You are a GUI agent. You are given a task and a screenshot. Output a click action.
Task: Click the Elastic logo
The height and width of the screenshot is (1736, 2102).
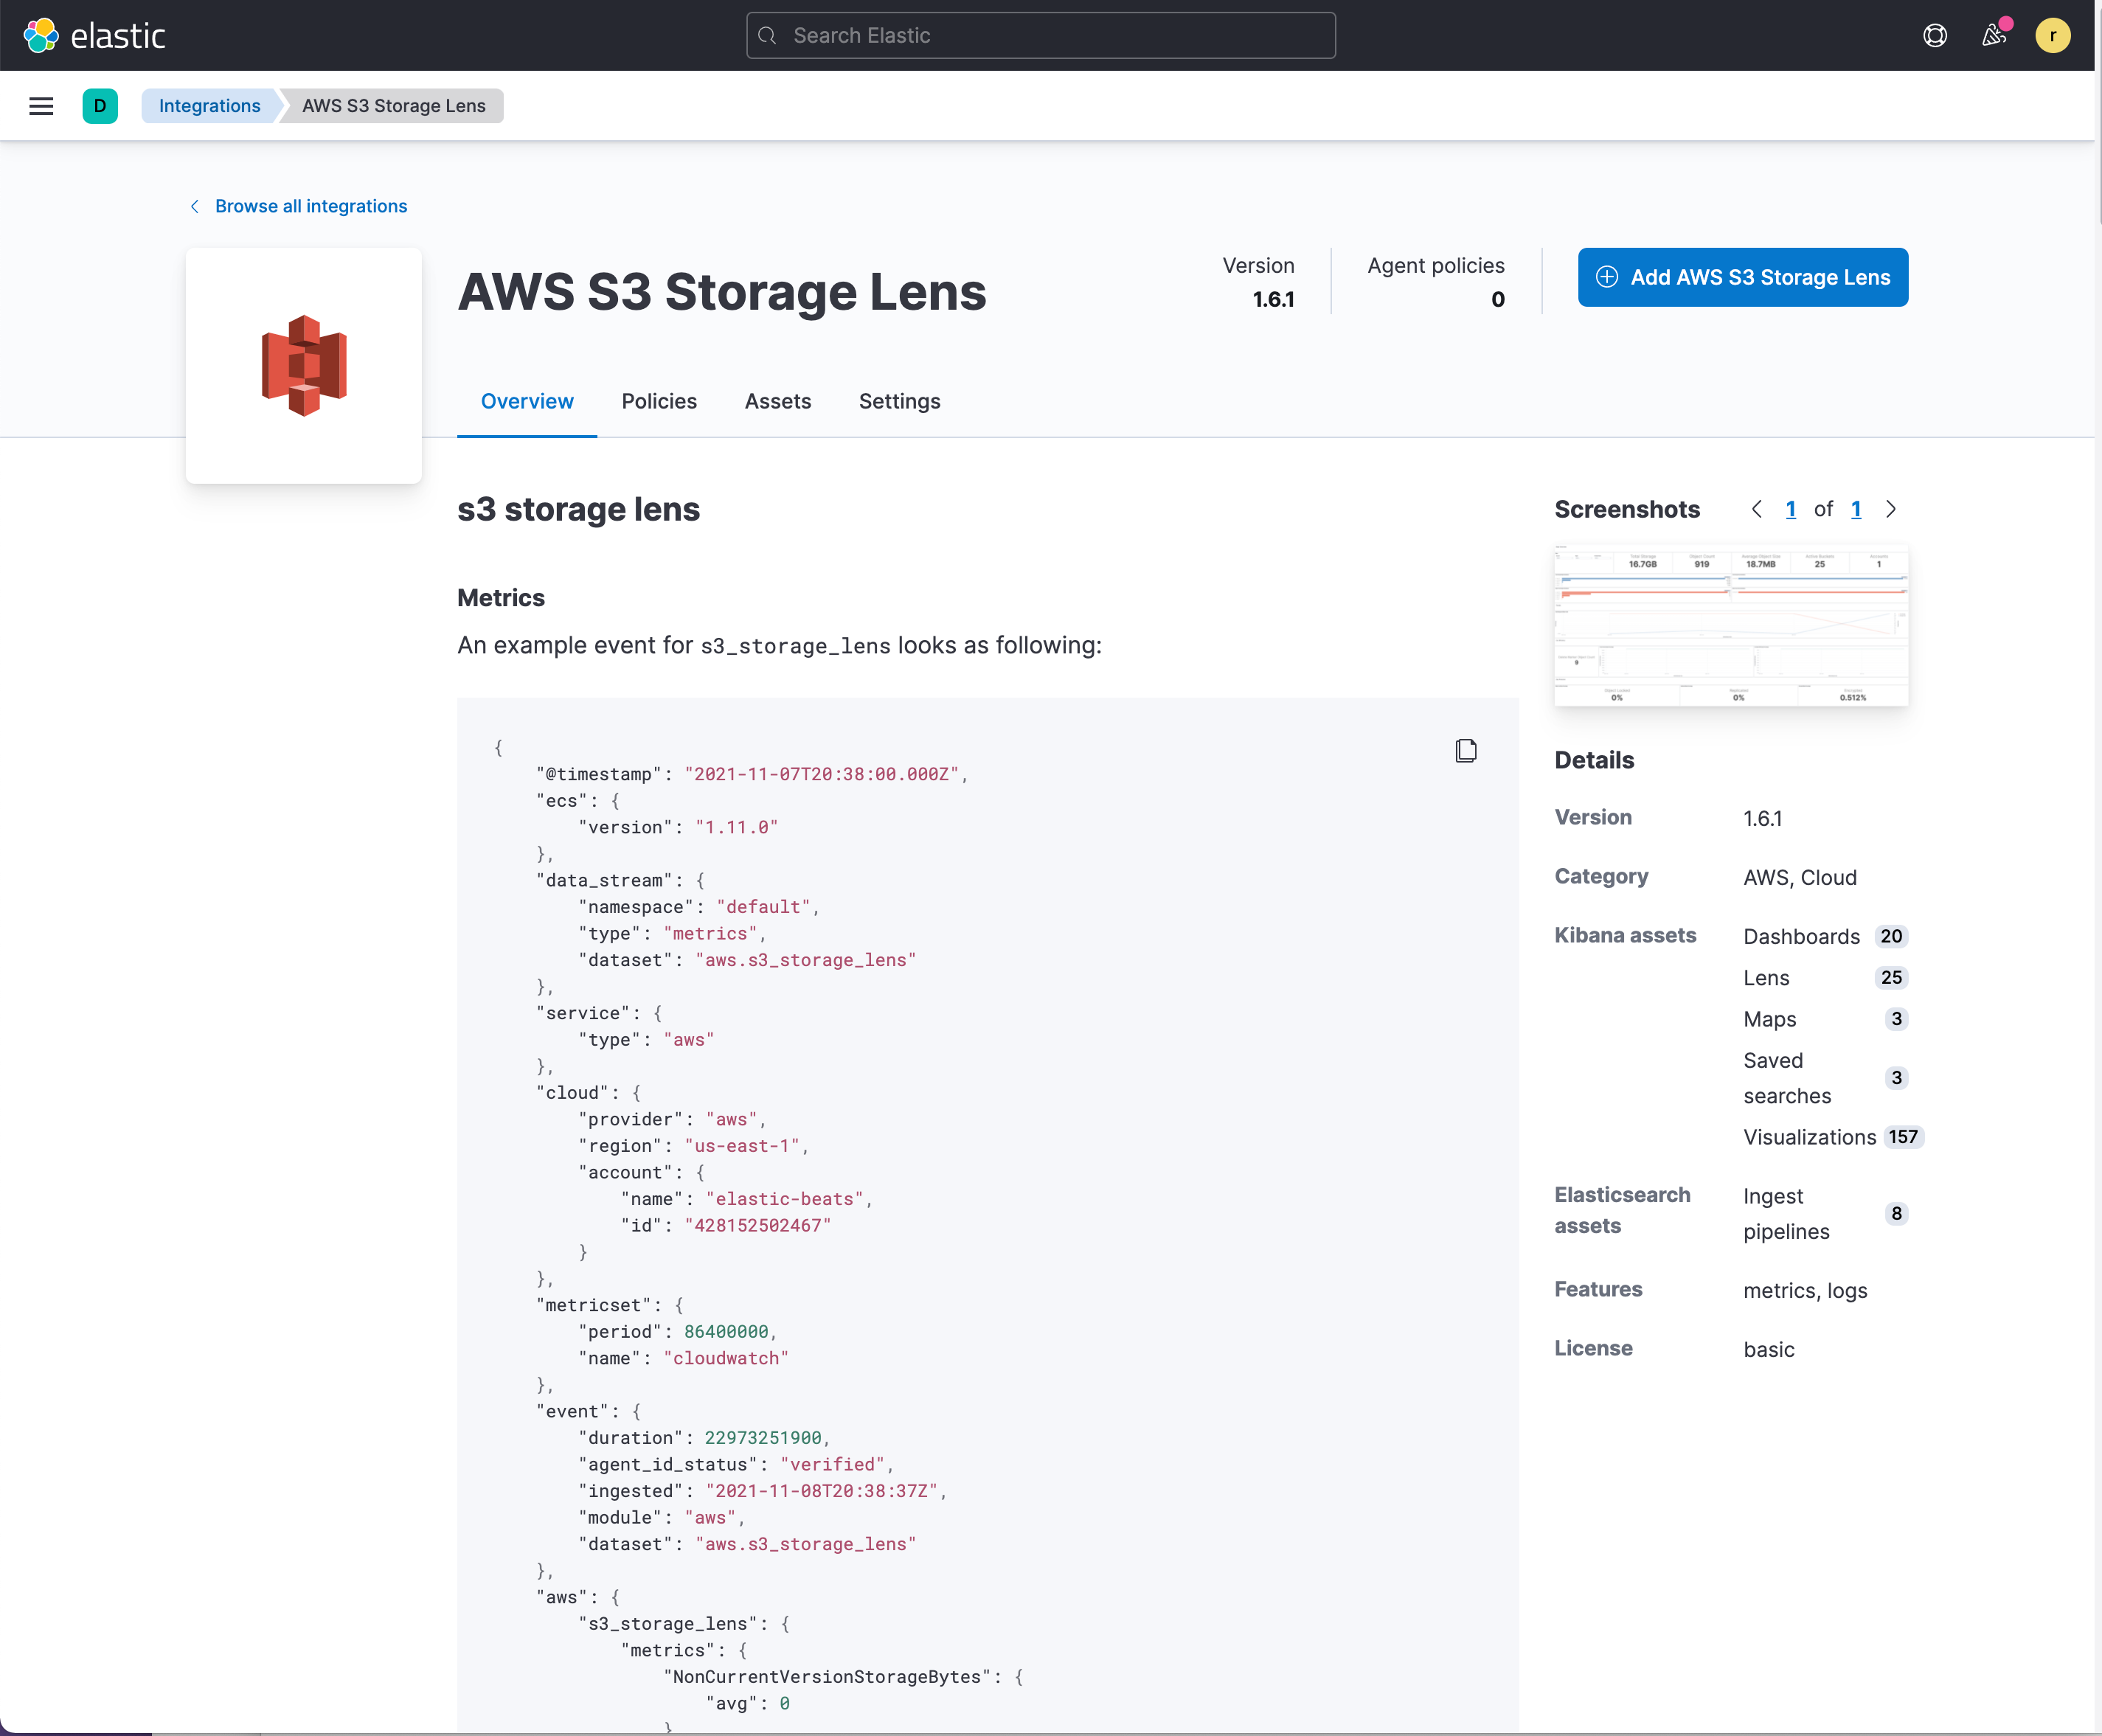tap(94, 35)
